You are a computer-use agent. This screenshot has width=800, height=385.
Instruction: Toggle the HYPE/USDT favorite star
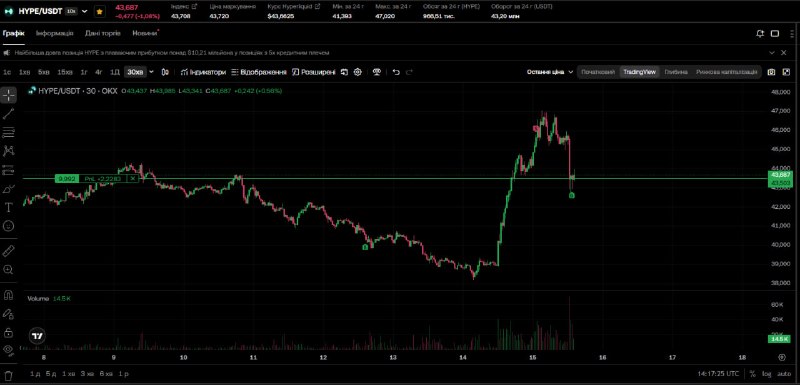(99, 11)
